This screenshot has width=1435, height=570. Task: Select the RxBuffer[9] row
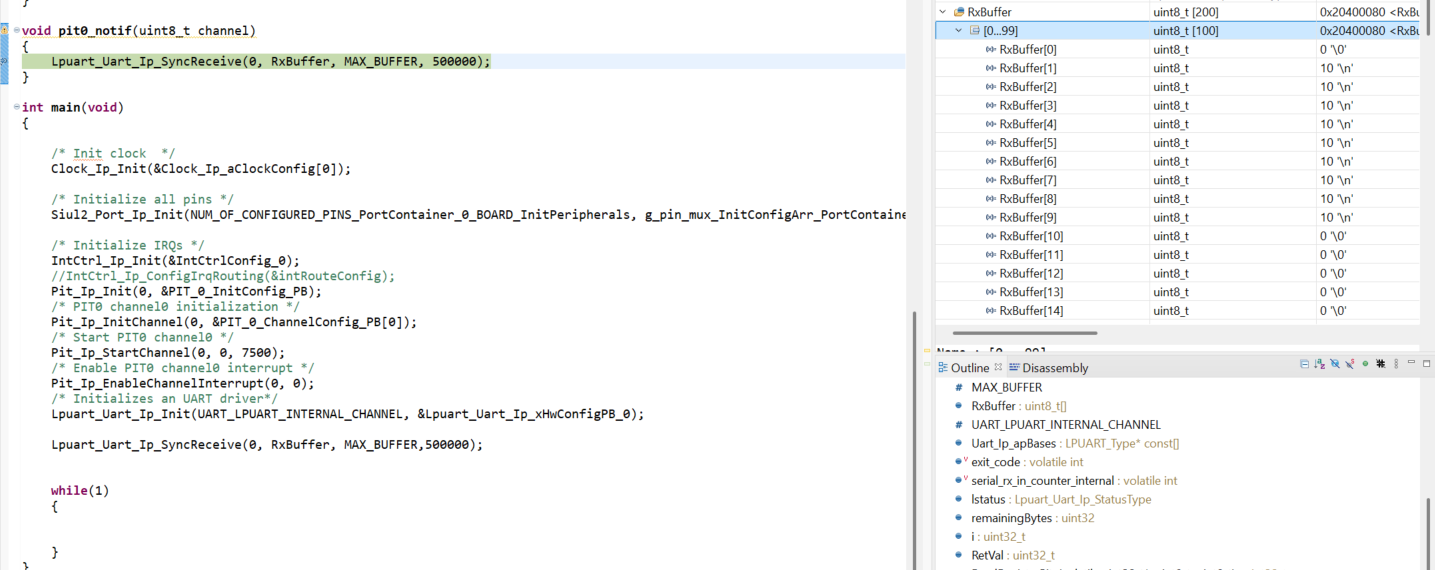1177,217
